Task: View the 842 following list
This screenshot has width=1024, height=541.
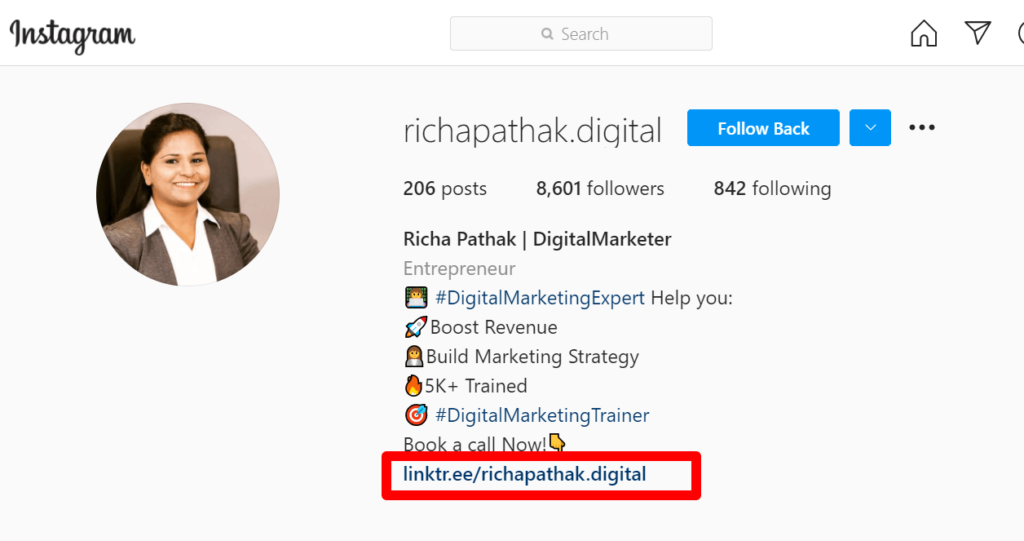Action: pos(773,189)
